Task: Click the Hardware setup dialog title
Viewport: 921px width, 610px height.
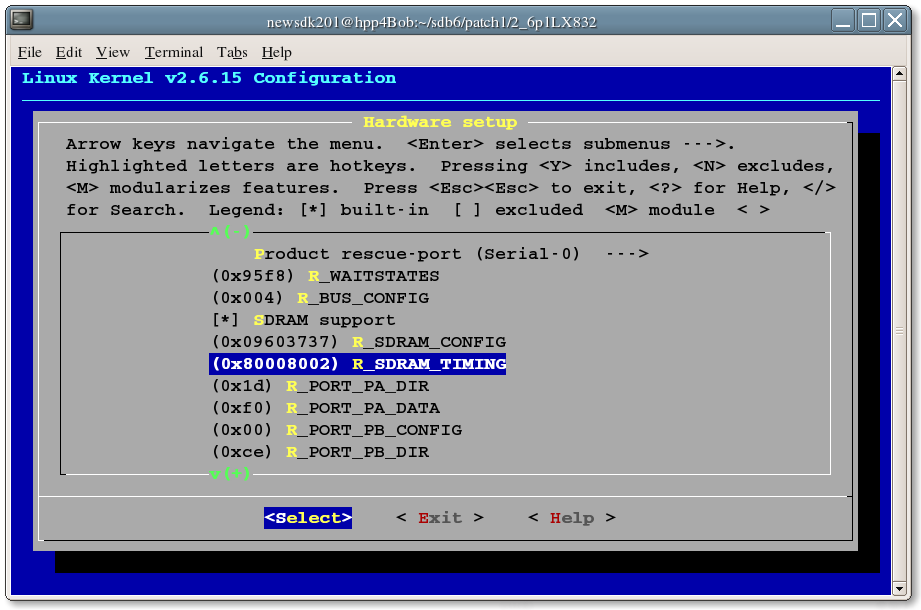Action: click(440, 122)
